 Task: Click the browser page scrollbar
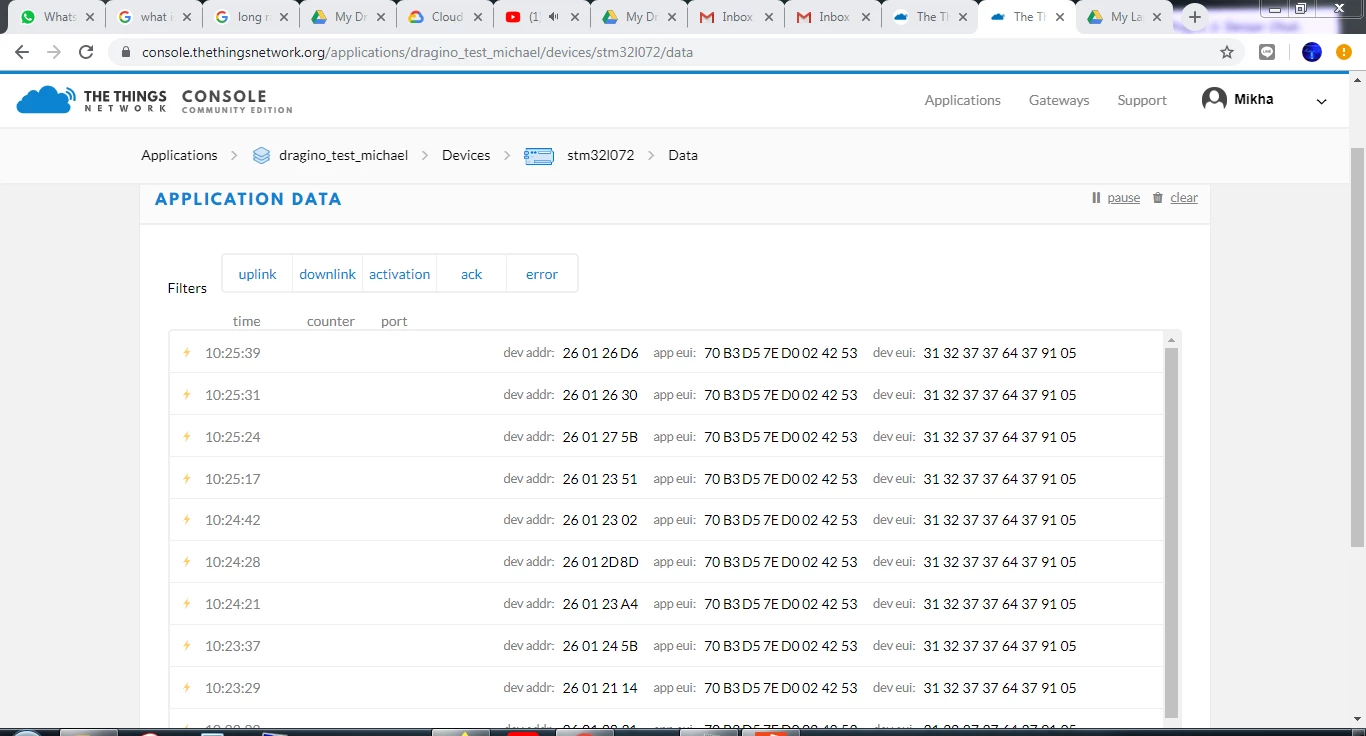[1357, 345]
